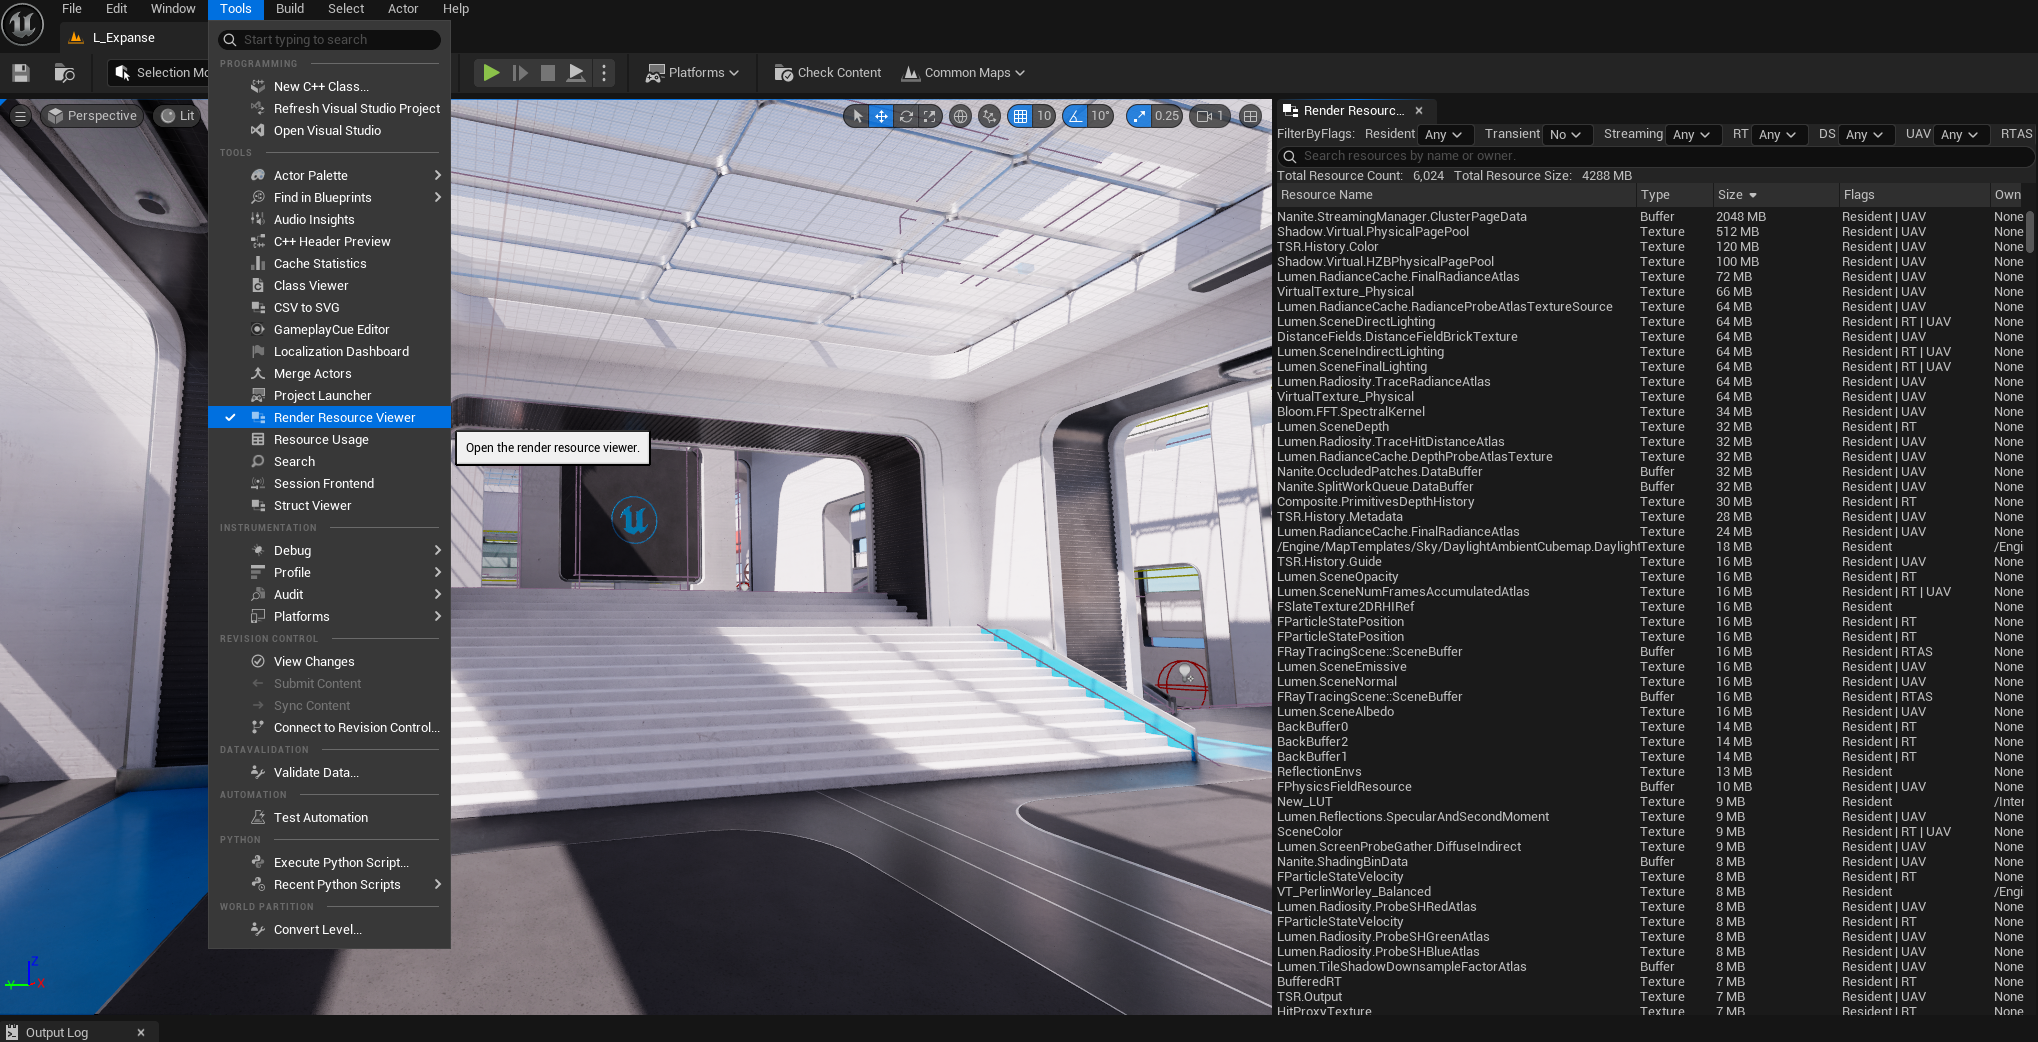Sort by the Size column header
This screenshot has width=2038, height=1042.
point(1736,195)
